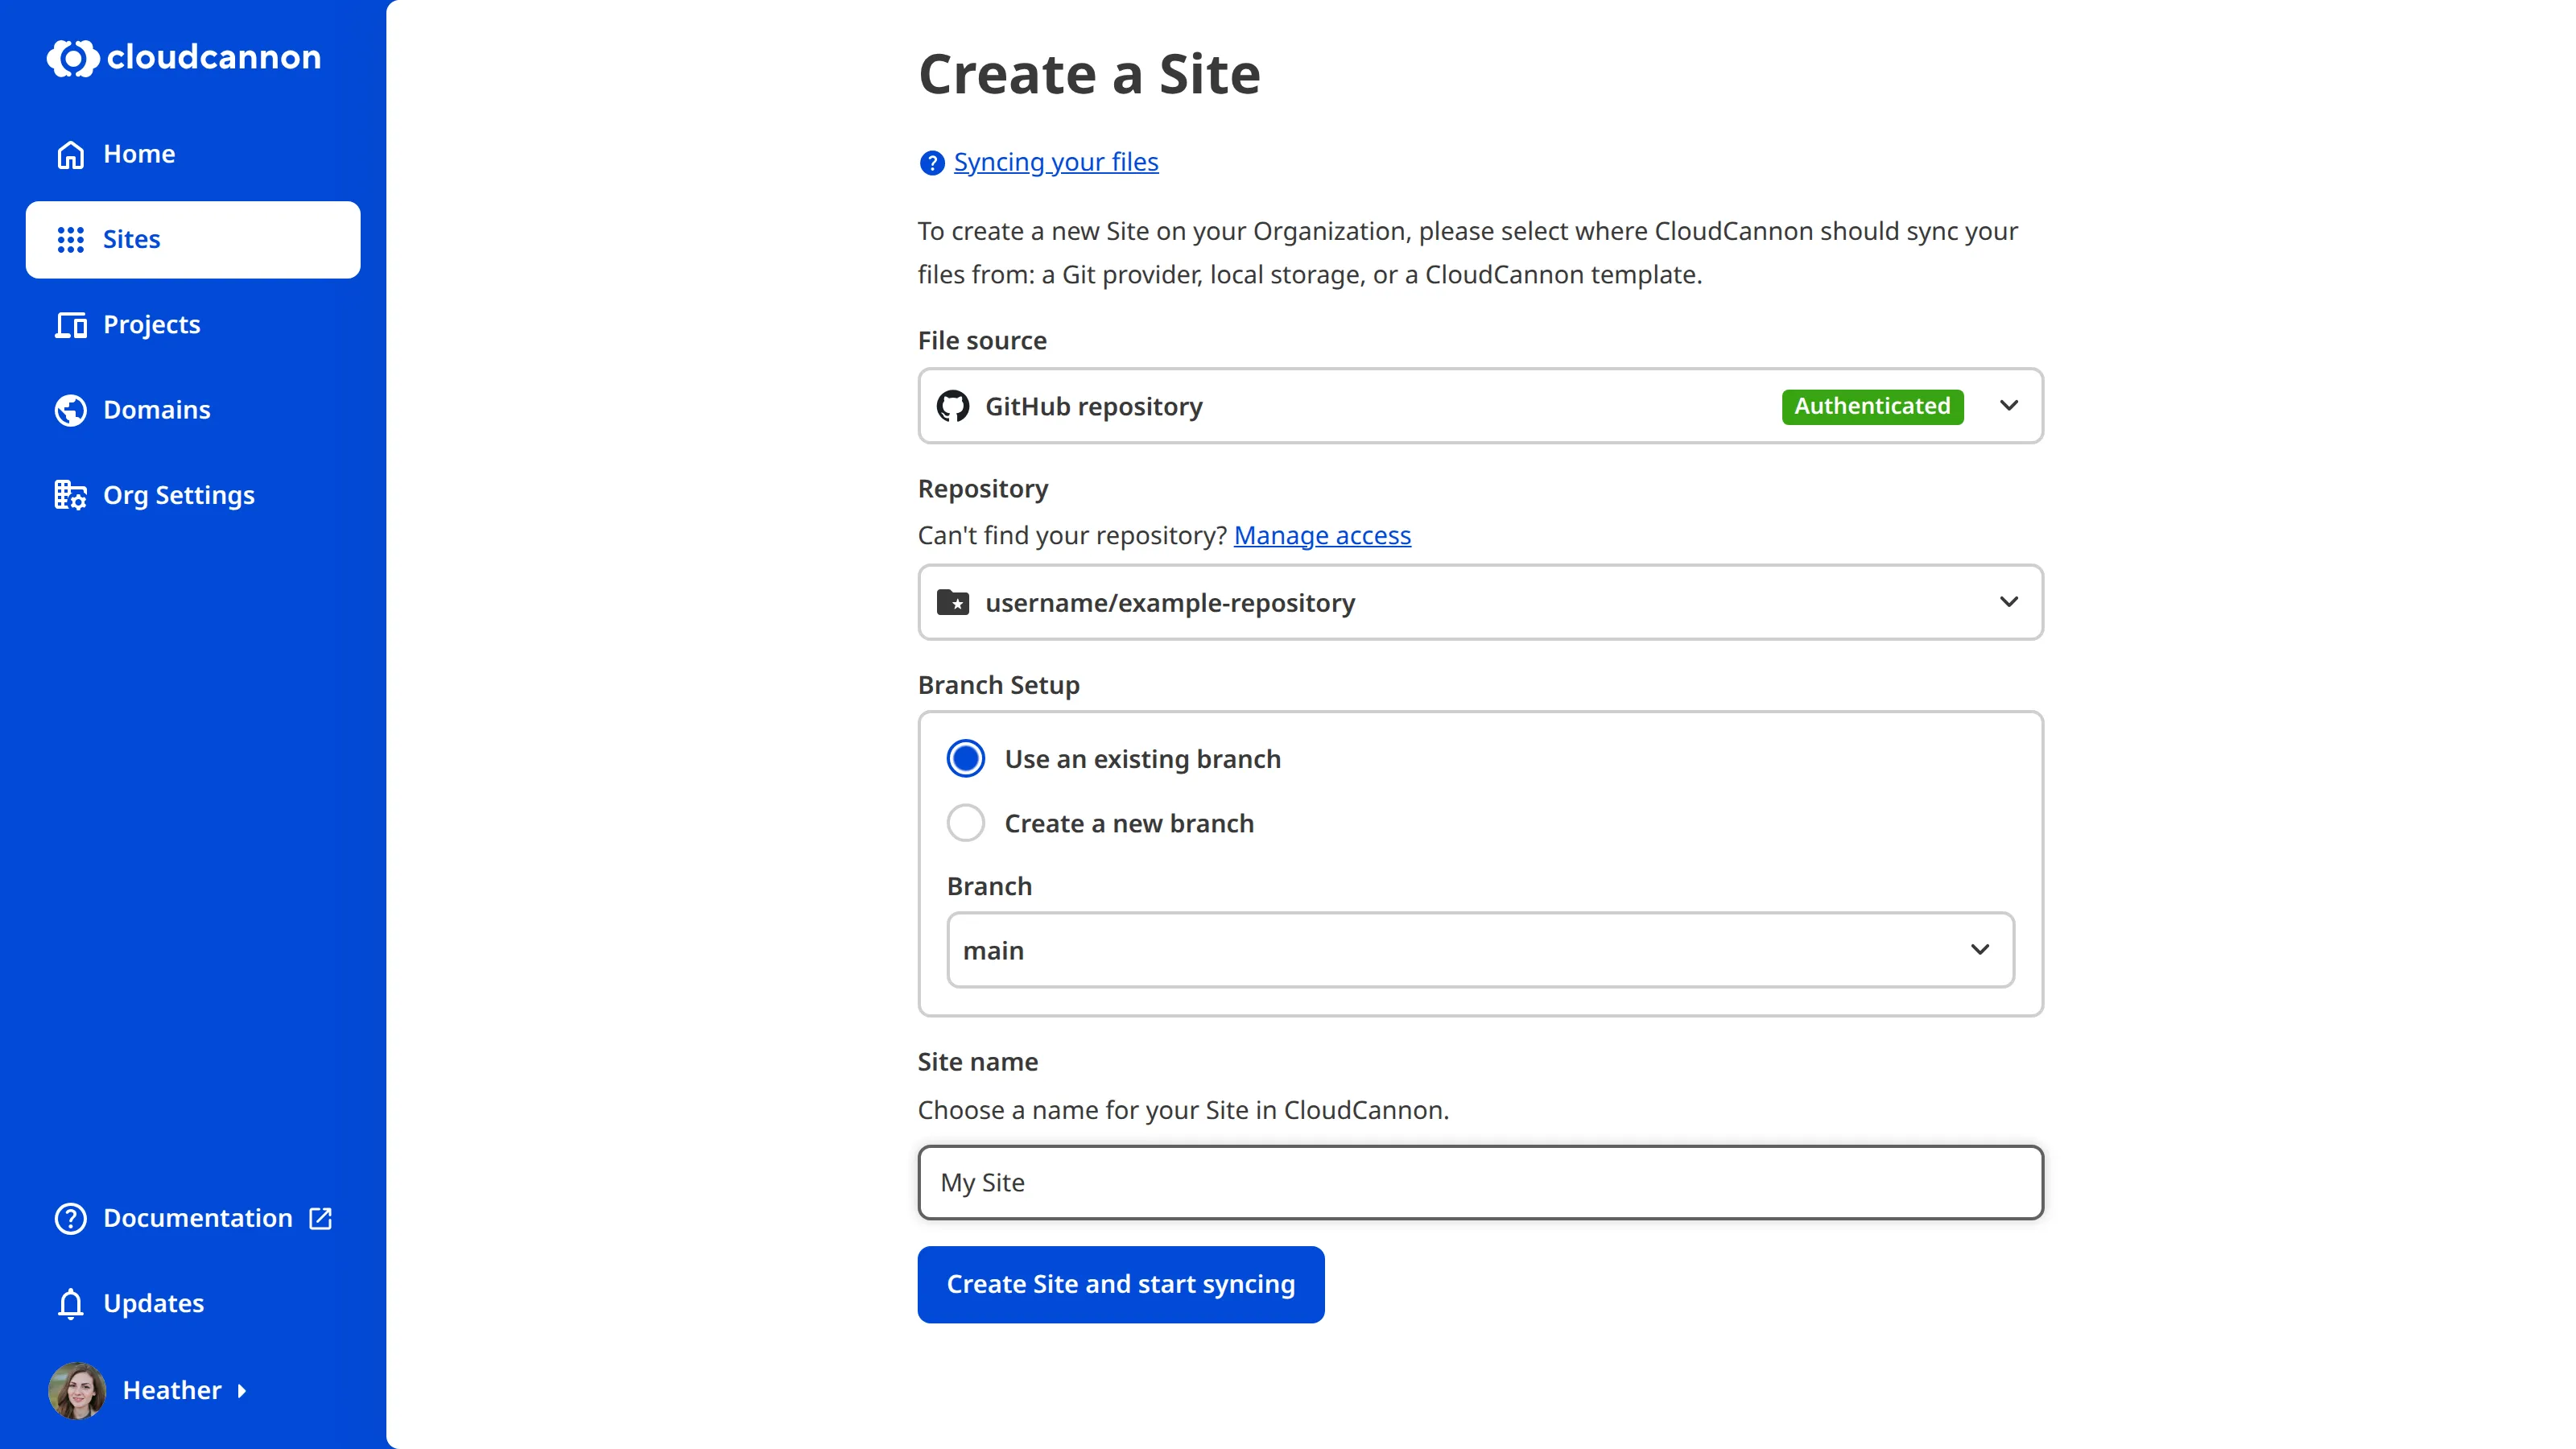Screen dimensions: 2576x1449
Task: Click the GitHub octocat icon
Action: coord(952,406)
